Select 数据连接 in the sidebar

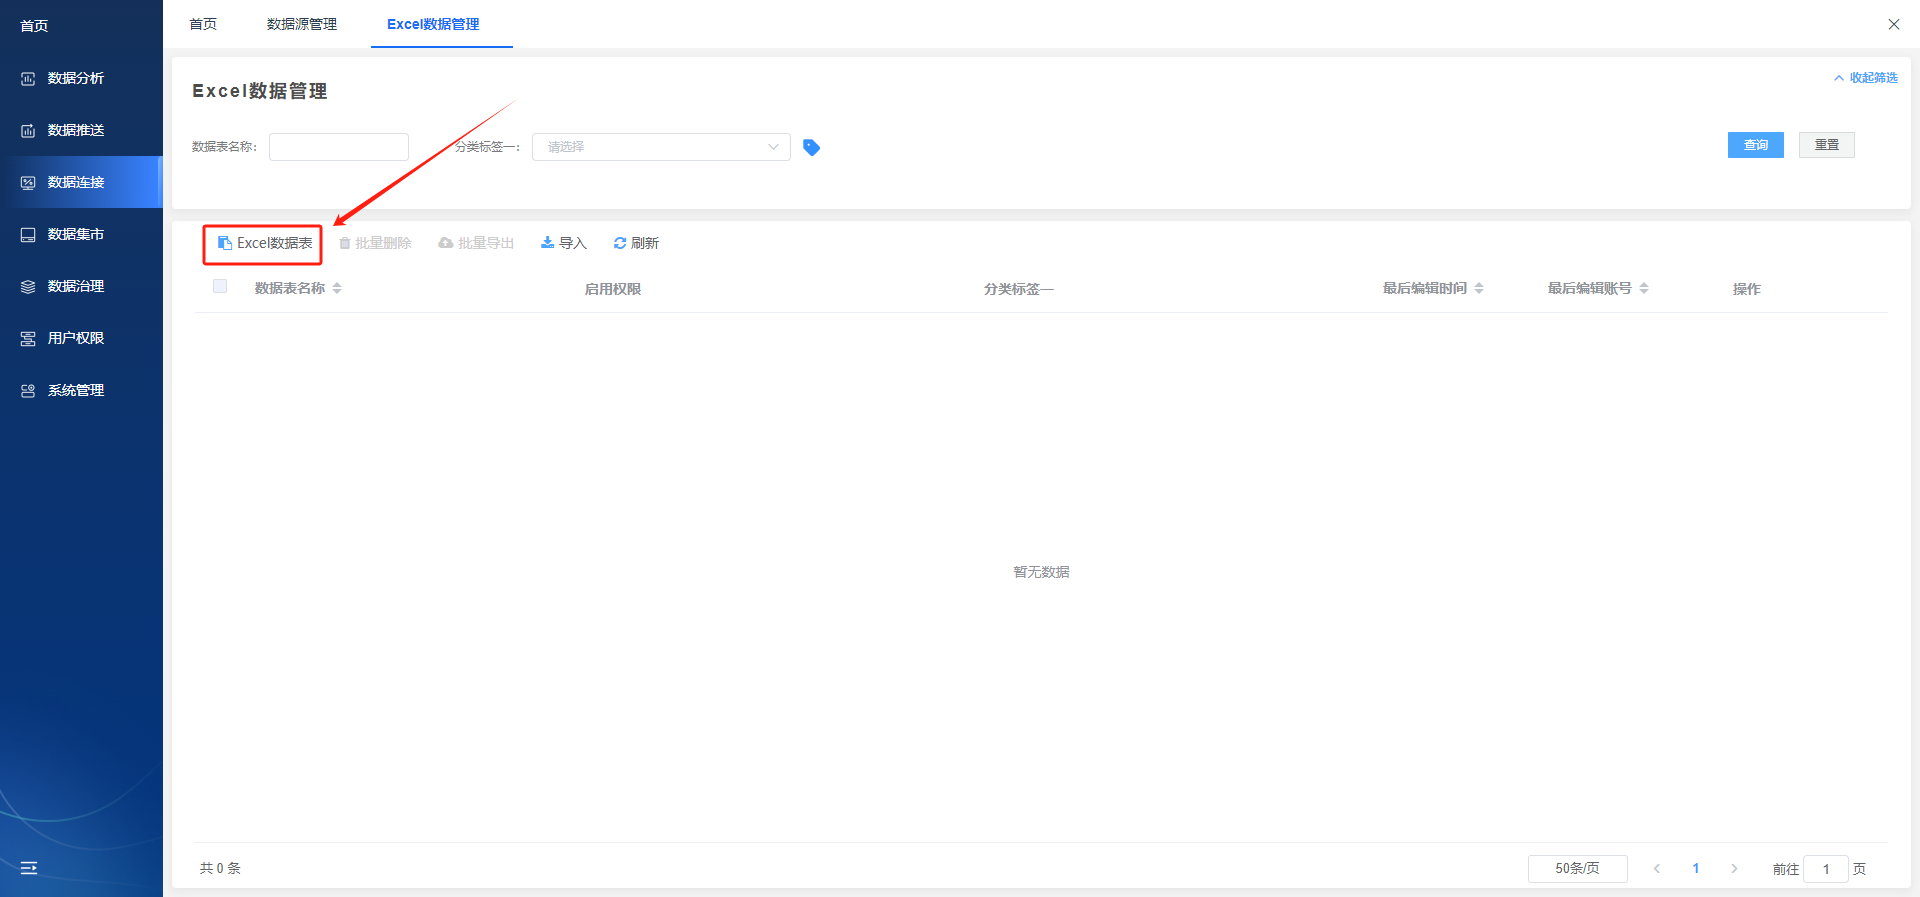coord(80,182)
